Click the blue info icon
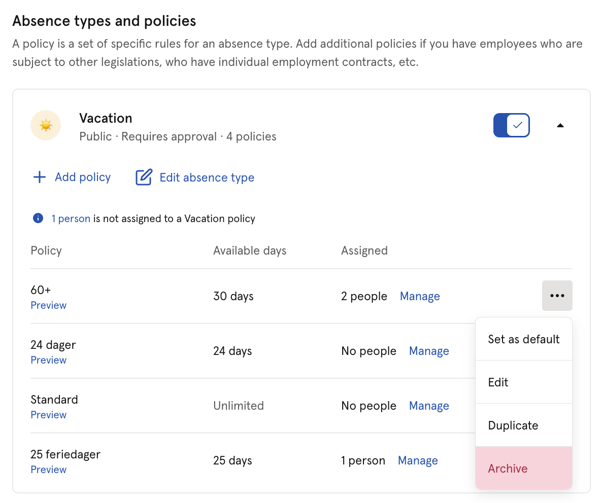The height and width of the screenshot is (503, 602). click(38, 218)
